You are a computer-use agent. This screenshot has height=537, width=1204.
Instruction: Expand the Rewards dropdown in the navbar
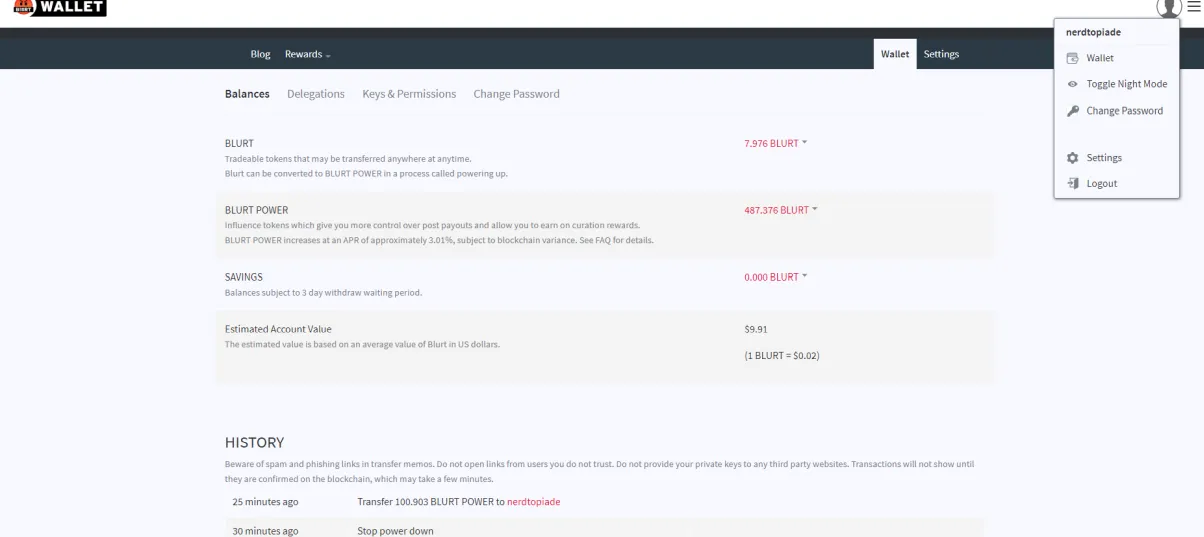tap(307, 54)
